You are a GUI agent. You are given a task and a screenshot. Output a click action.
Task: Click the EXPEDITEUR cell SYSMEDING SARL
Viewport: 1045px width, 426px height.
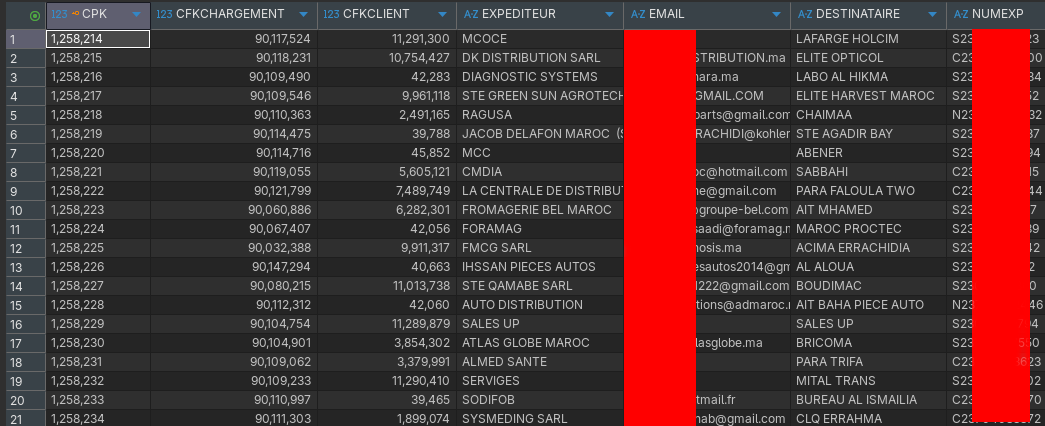pyautogui.click(x=540, y=419)
